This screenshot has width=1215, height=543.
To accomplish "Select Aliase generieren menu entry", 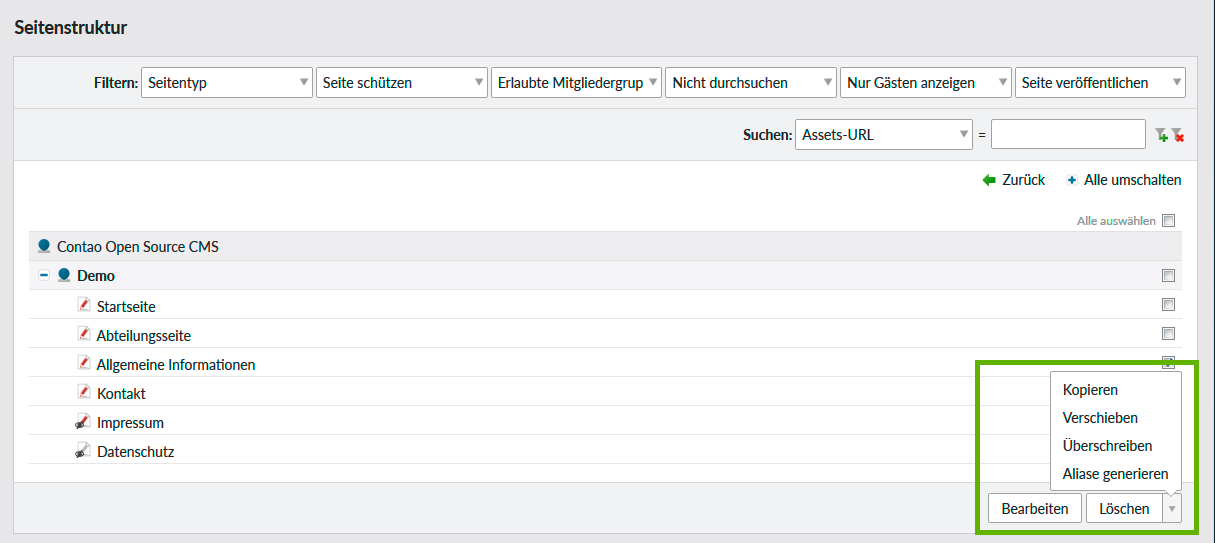I will point(1115,474).
